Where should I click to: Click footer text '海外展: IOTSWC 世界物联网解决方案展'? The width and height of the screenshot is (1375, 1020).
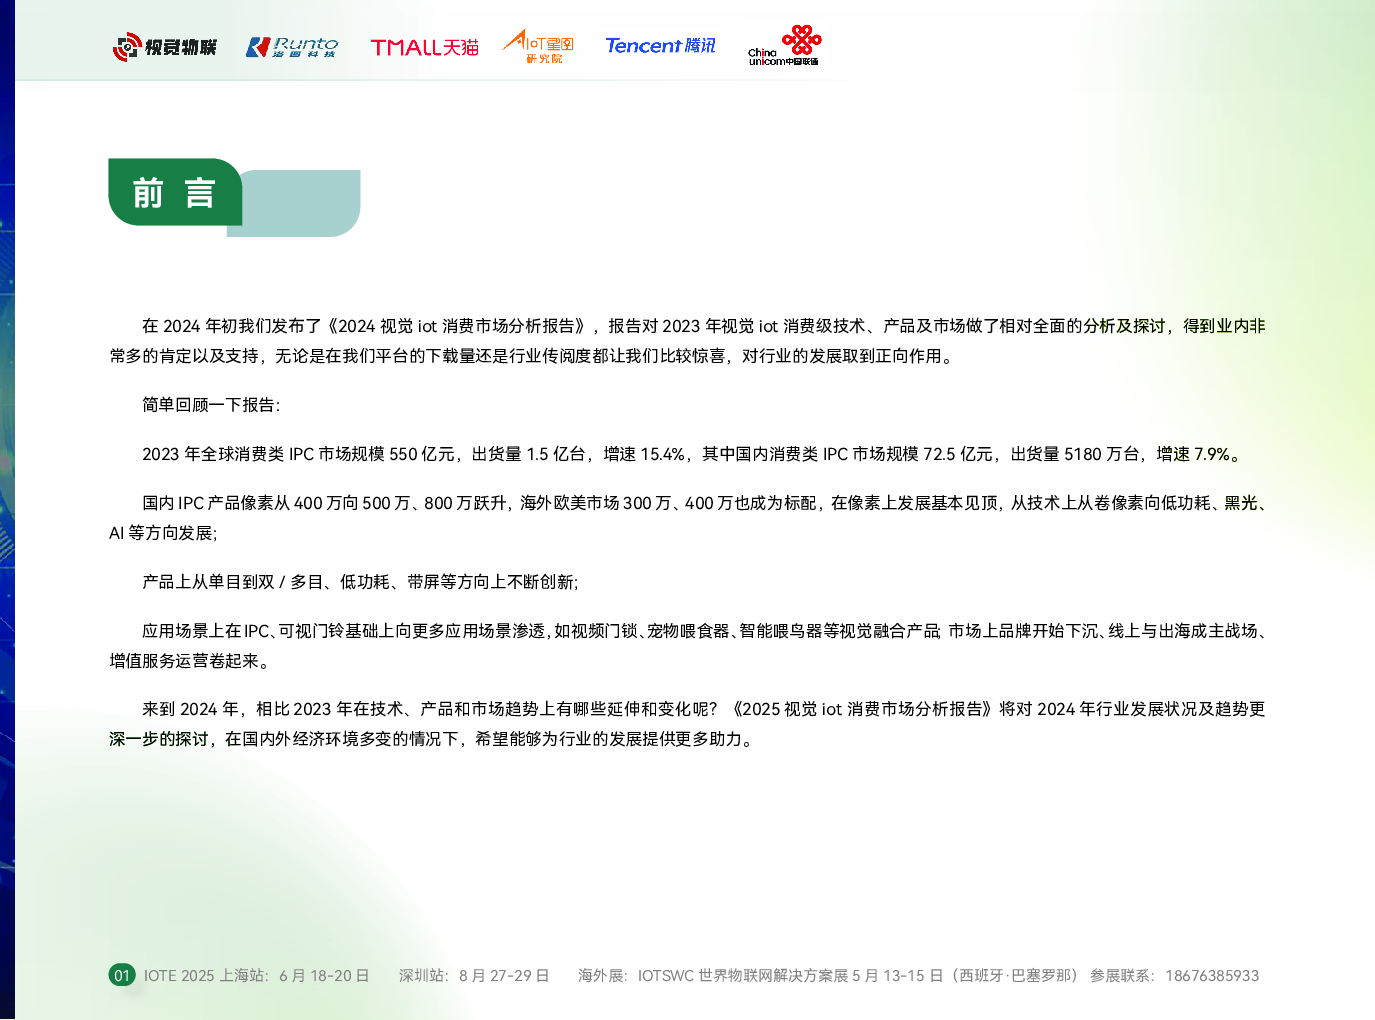[713, 976]
